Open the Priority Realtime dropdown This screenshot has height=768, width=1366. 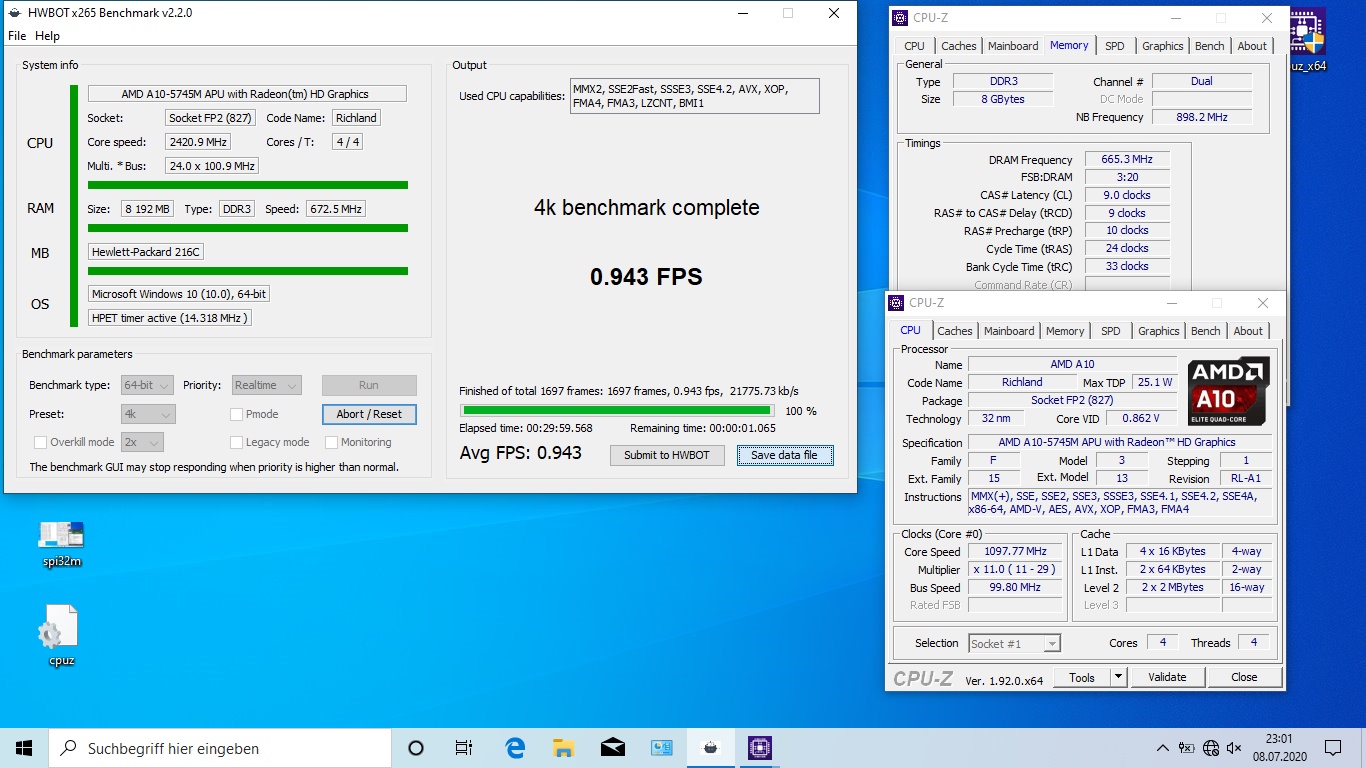tap(266, 385)
